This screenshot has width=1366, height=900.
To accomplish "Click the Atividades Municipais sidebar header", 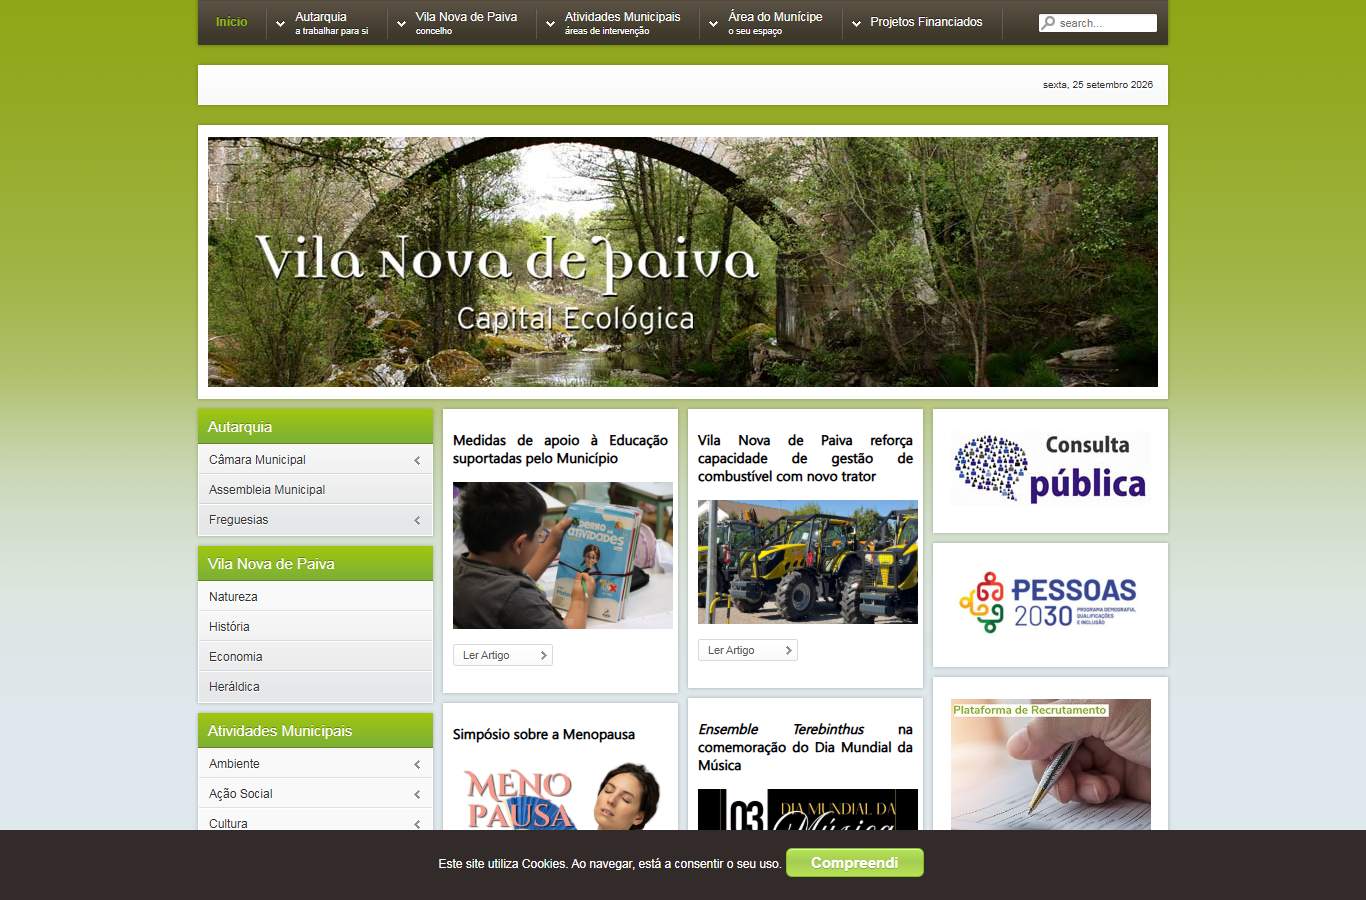I will [315, 731].
